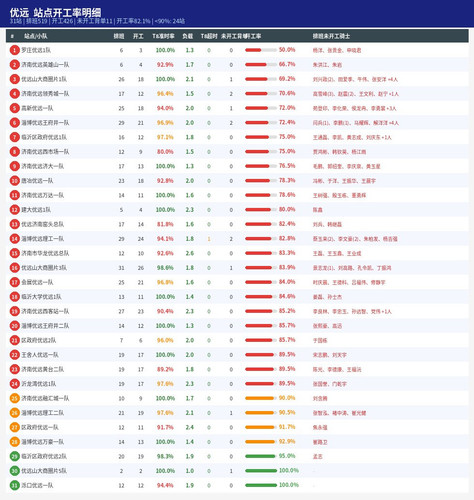Click station name '济南优远万达一队'
Viewport: 474px width, 500px height.
pyautogui.click(x=43, y=195)
